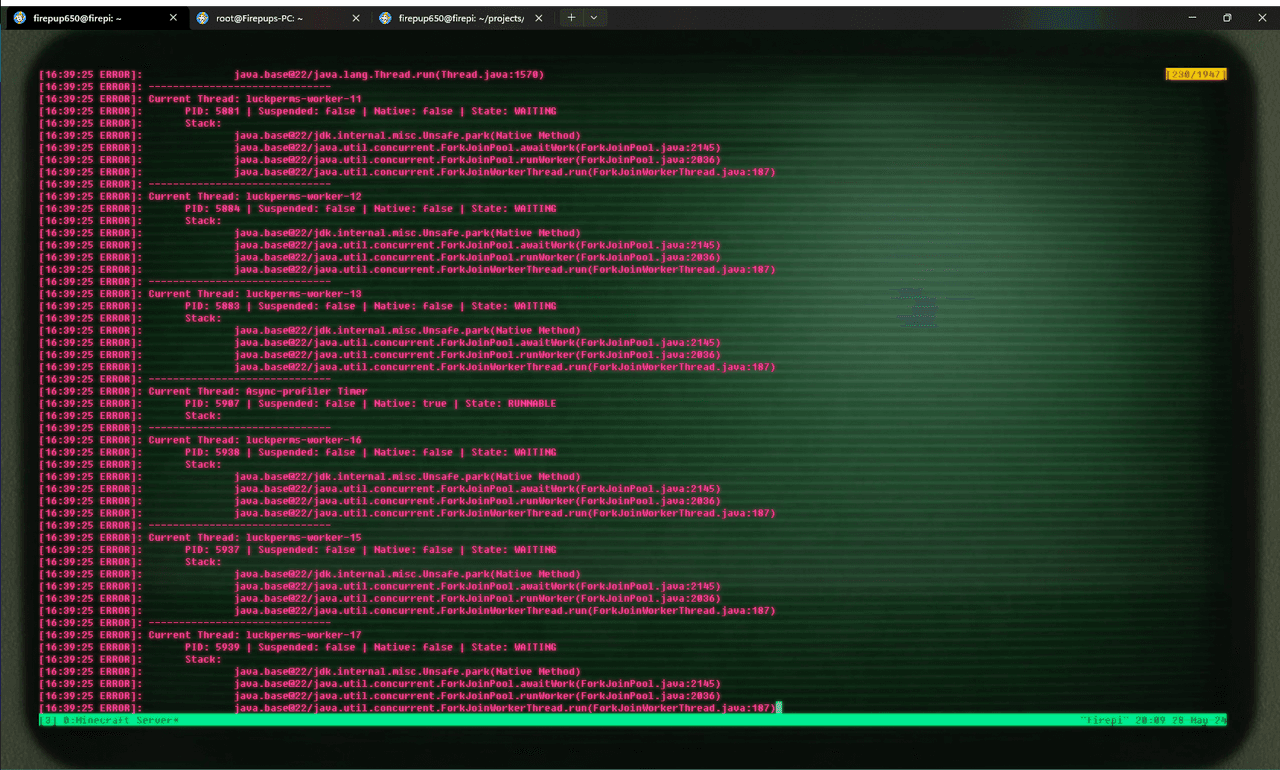Switch to the firepup650@firepi ~/projects tab

click(x=460, y=17)
